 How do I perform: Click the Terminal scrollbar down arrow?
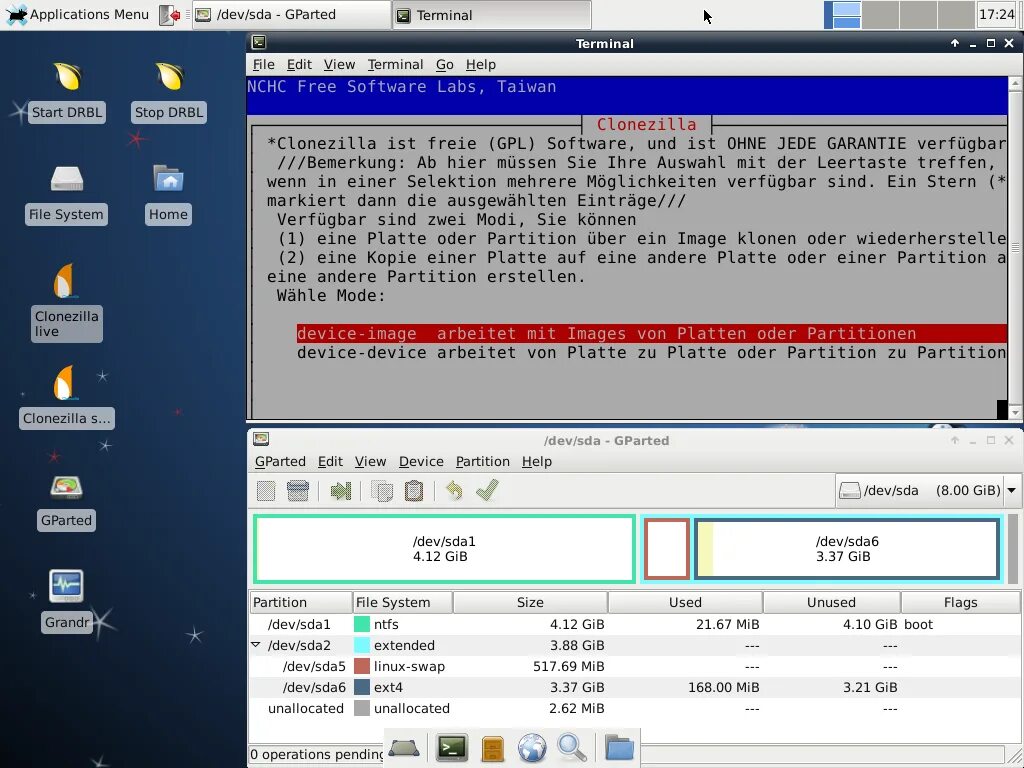1015,413
